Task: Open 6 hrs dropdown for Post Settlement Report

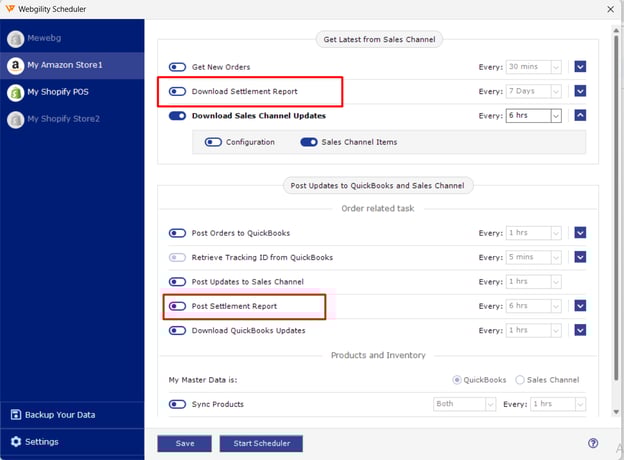Action: point(534,306)
